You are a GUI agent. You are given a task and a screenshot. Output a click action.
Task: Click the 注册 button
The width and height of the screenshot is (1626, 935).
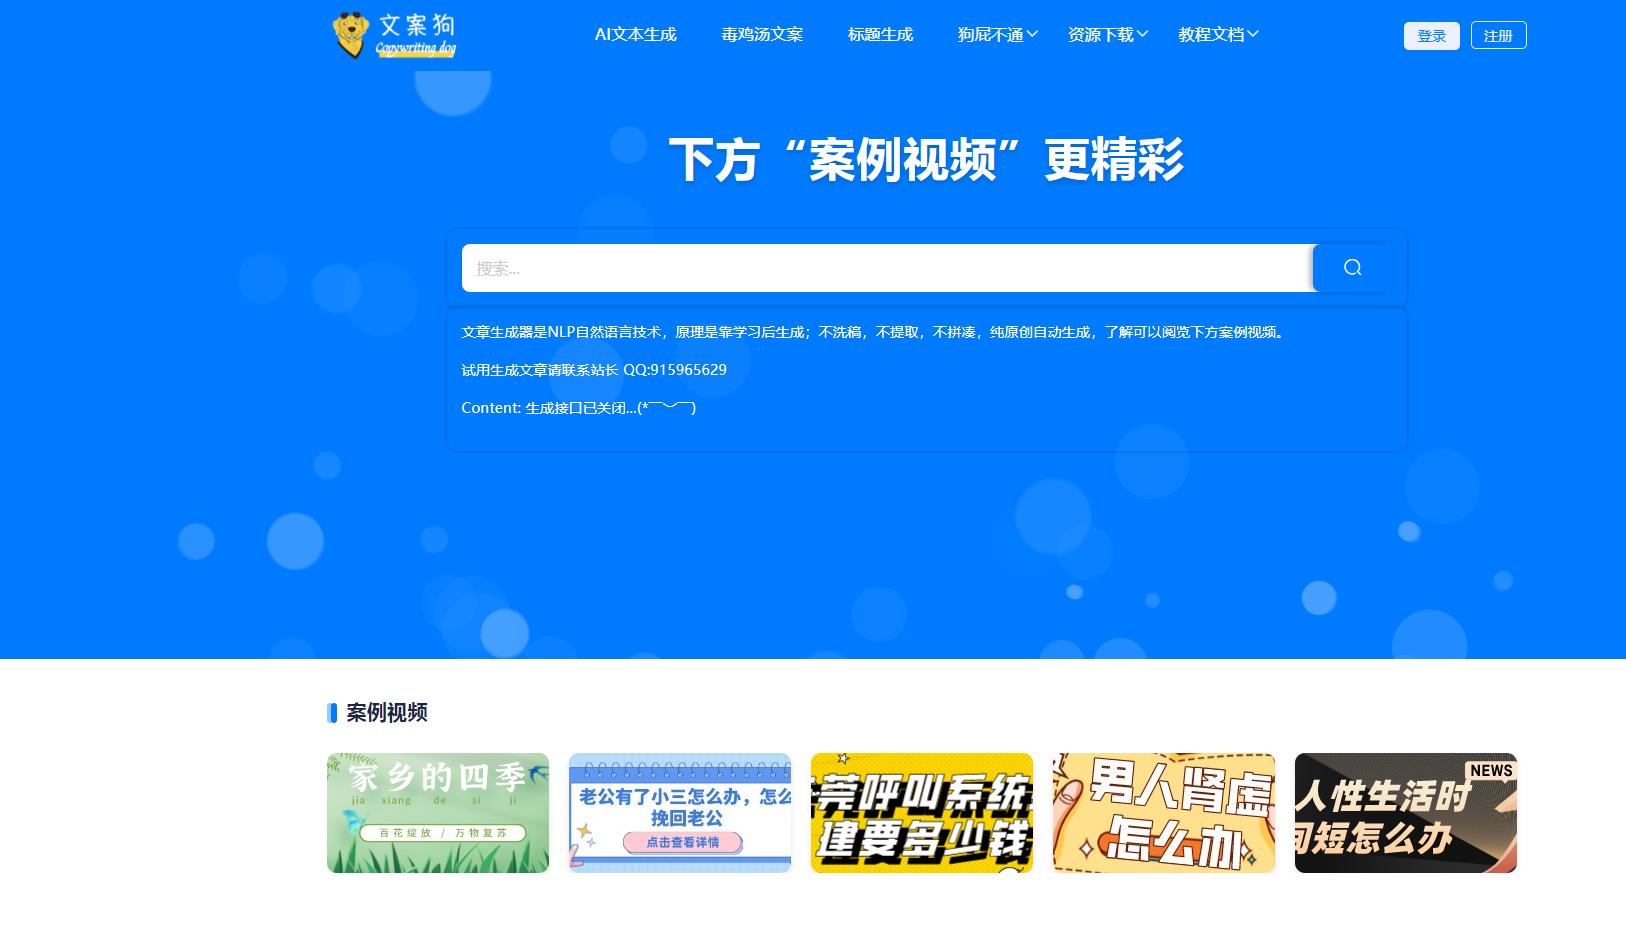1498,34
